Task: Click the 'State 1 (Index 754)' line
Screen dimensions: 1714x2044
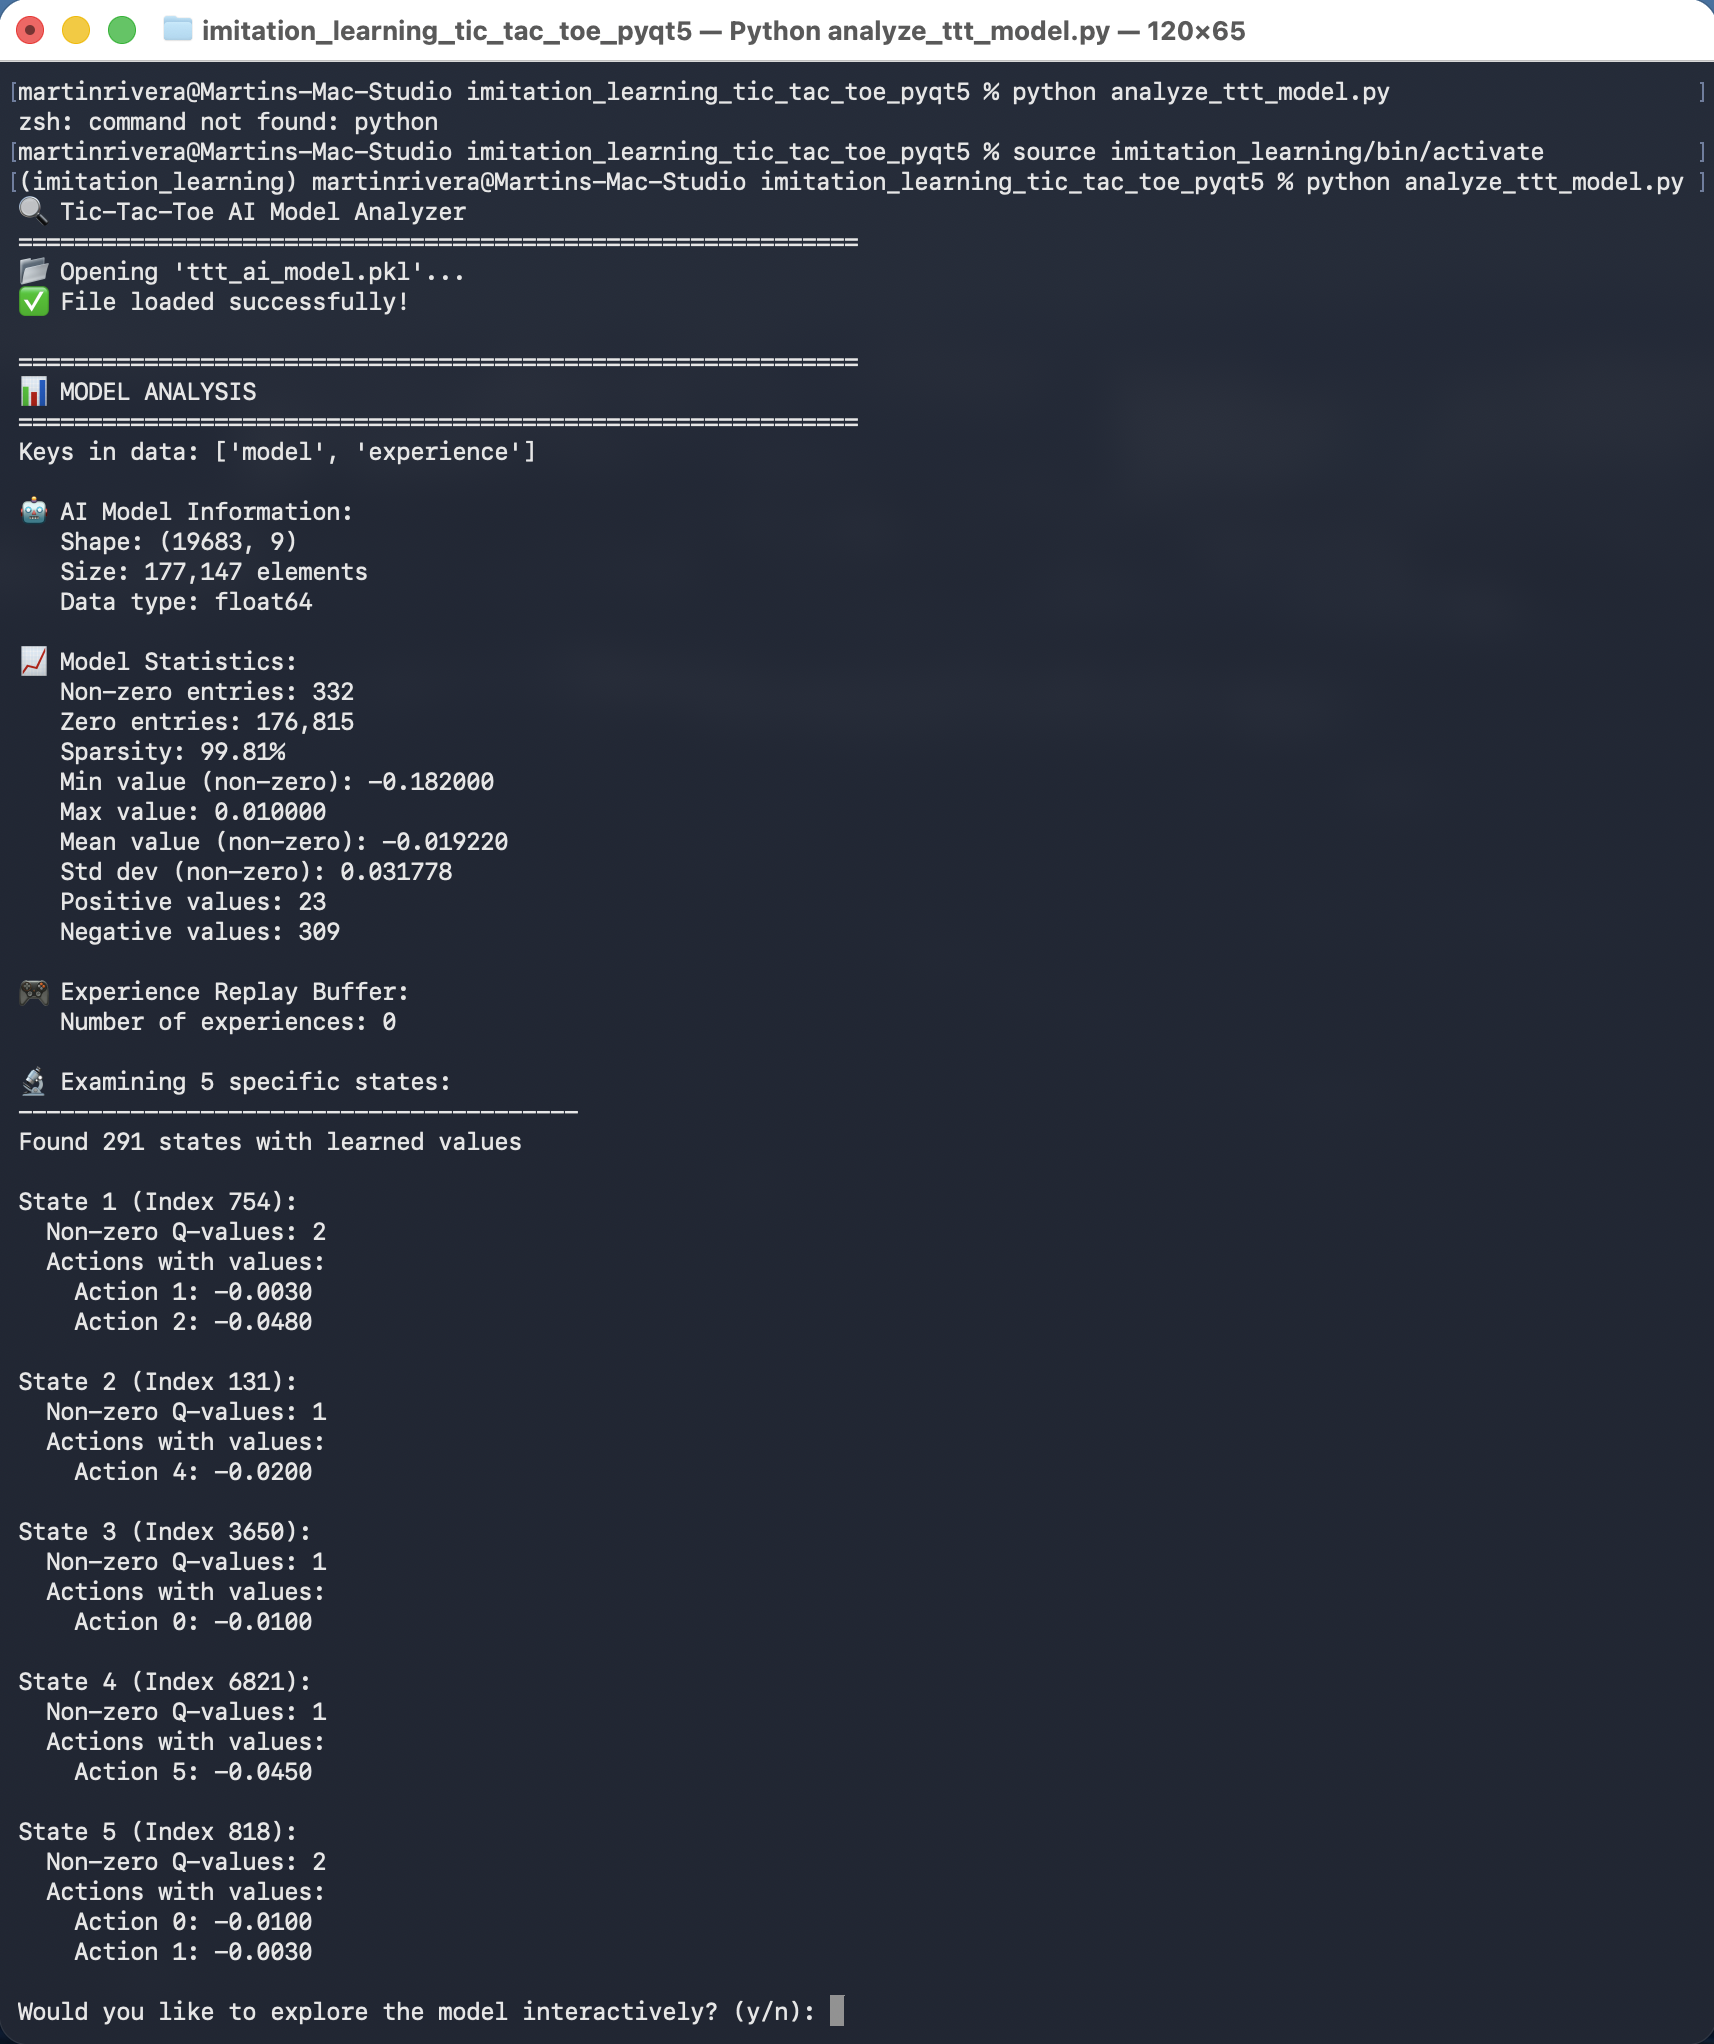Action: click(x=157, y=1201)
